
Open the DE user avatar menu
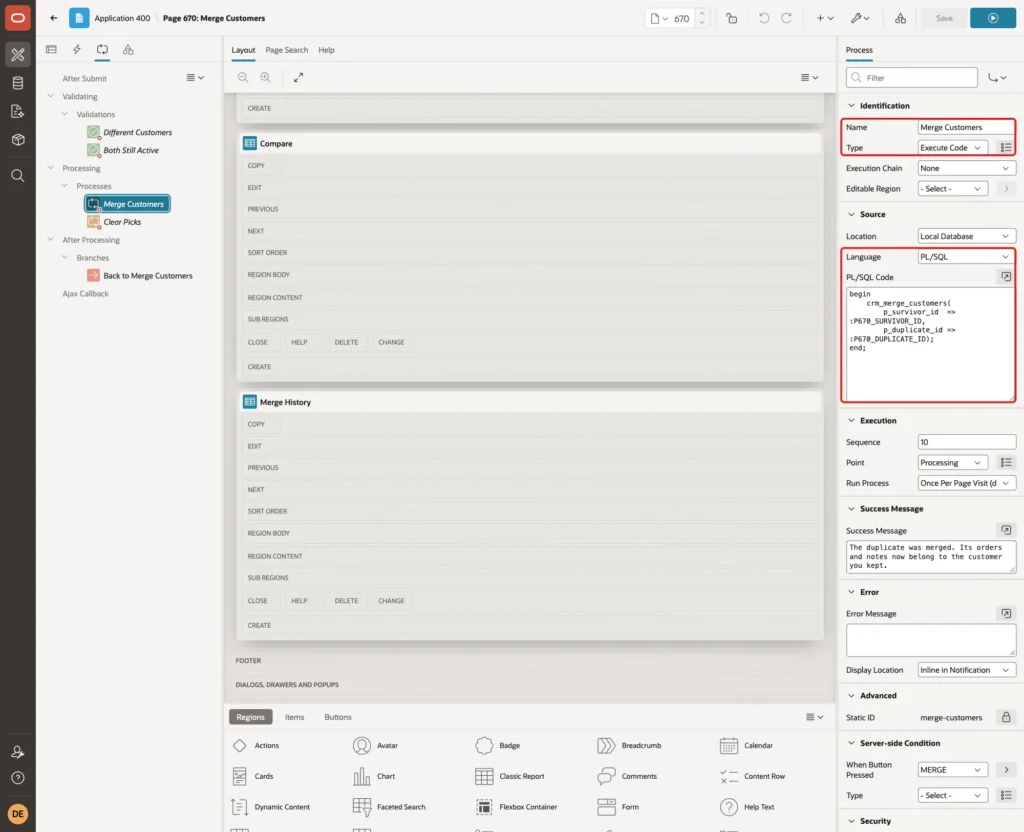[x=18, y=814]
